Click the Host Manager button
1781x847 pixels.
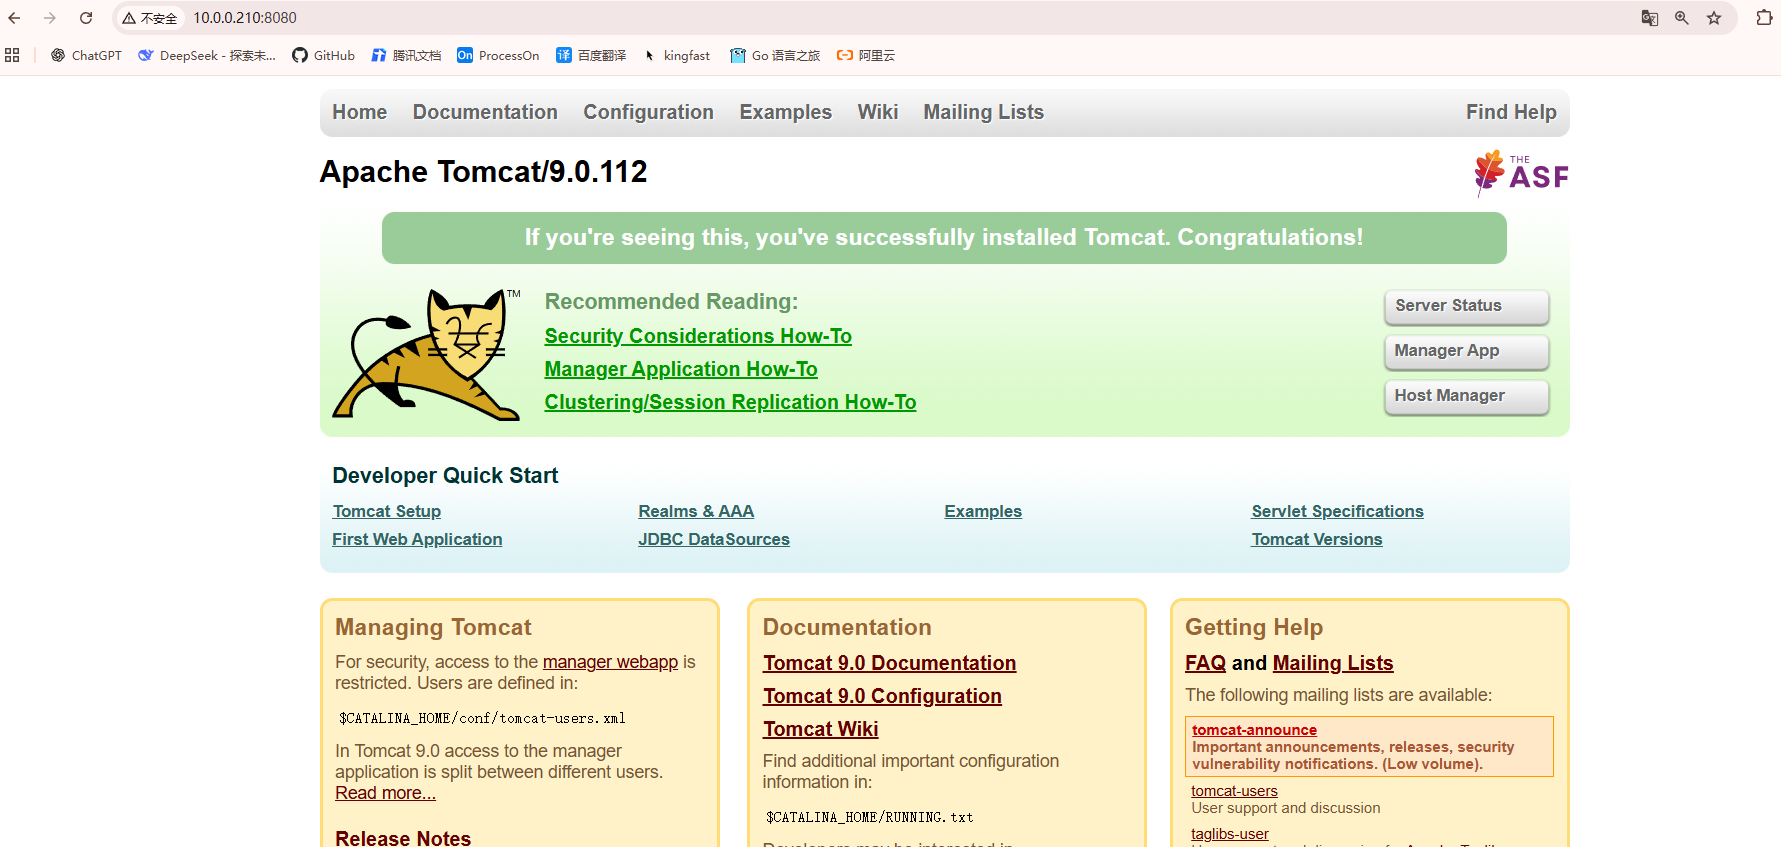coord(1467,396)
